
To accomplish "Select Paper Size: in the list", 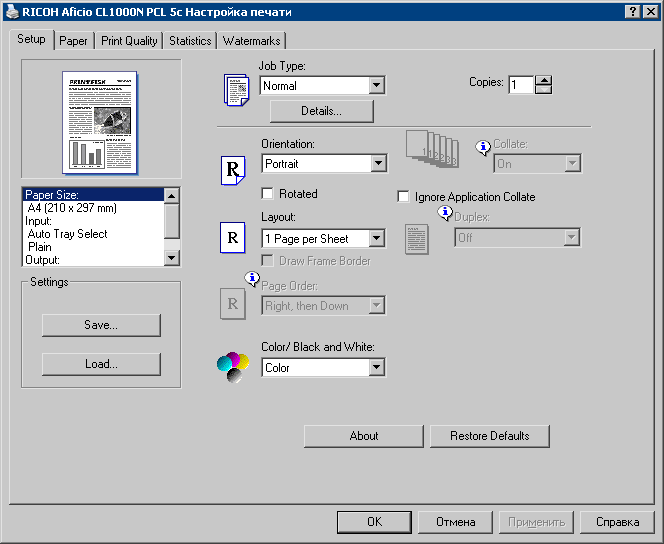I will (93, 195).
